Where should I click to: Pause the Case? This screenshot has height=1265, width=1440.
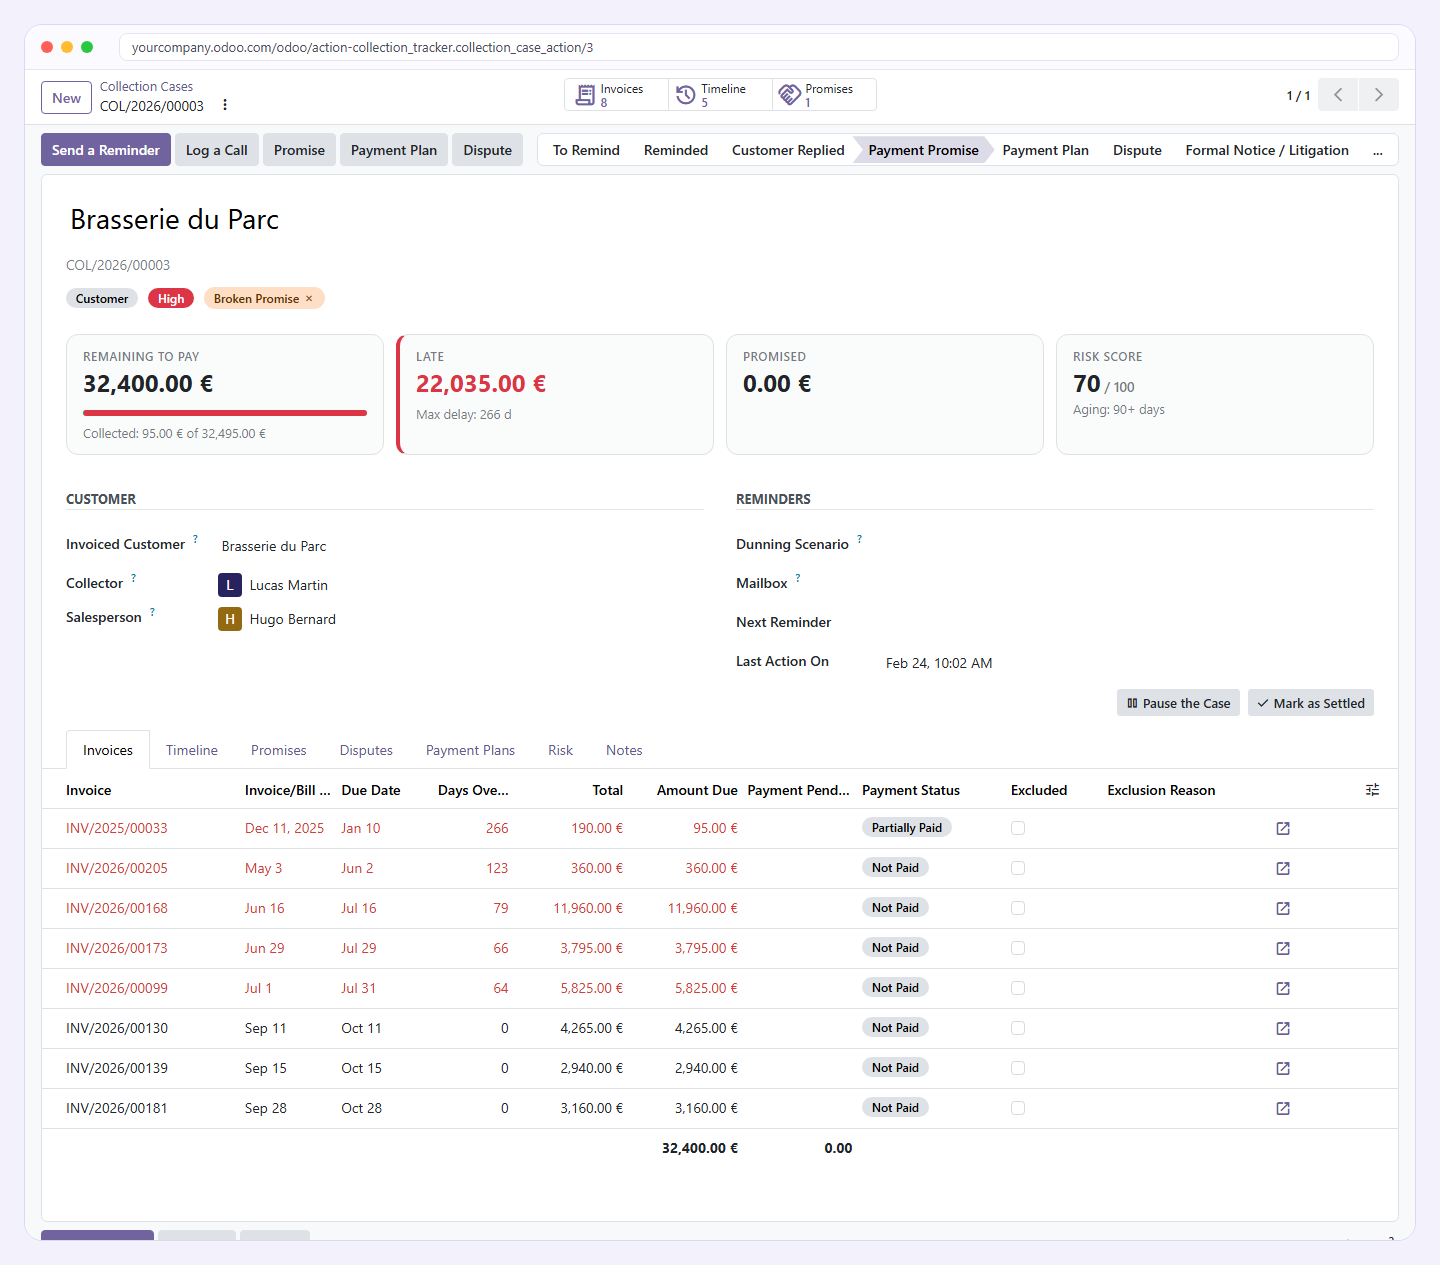coord(1178,703)
